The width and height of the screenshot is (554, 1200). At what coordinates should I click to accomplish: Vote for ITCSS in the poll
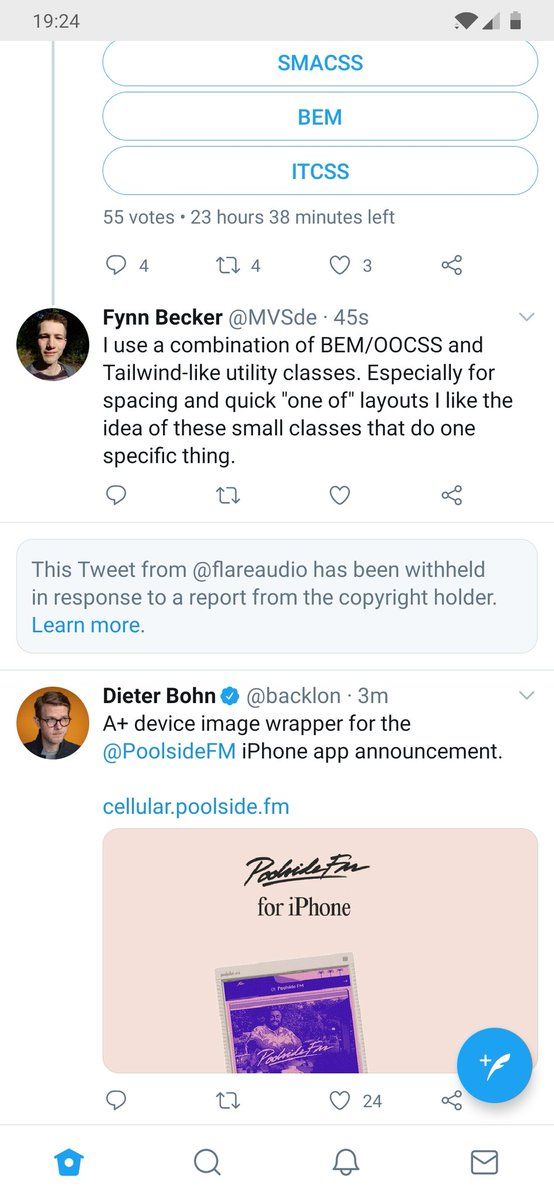(x=320, y=171)
